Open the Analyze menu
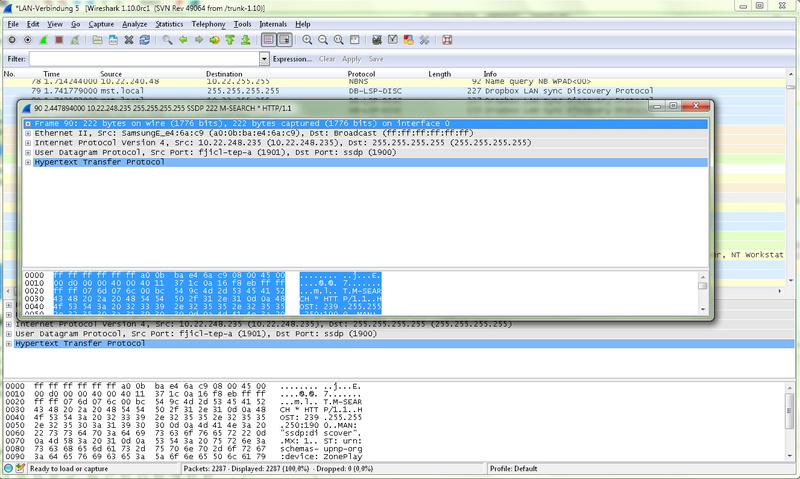800x479 pixels. click(134, 24)
